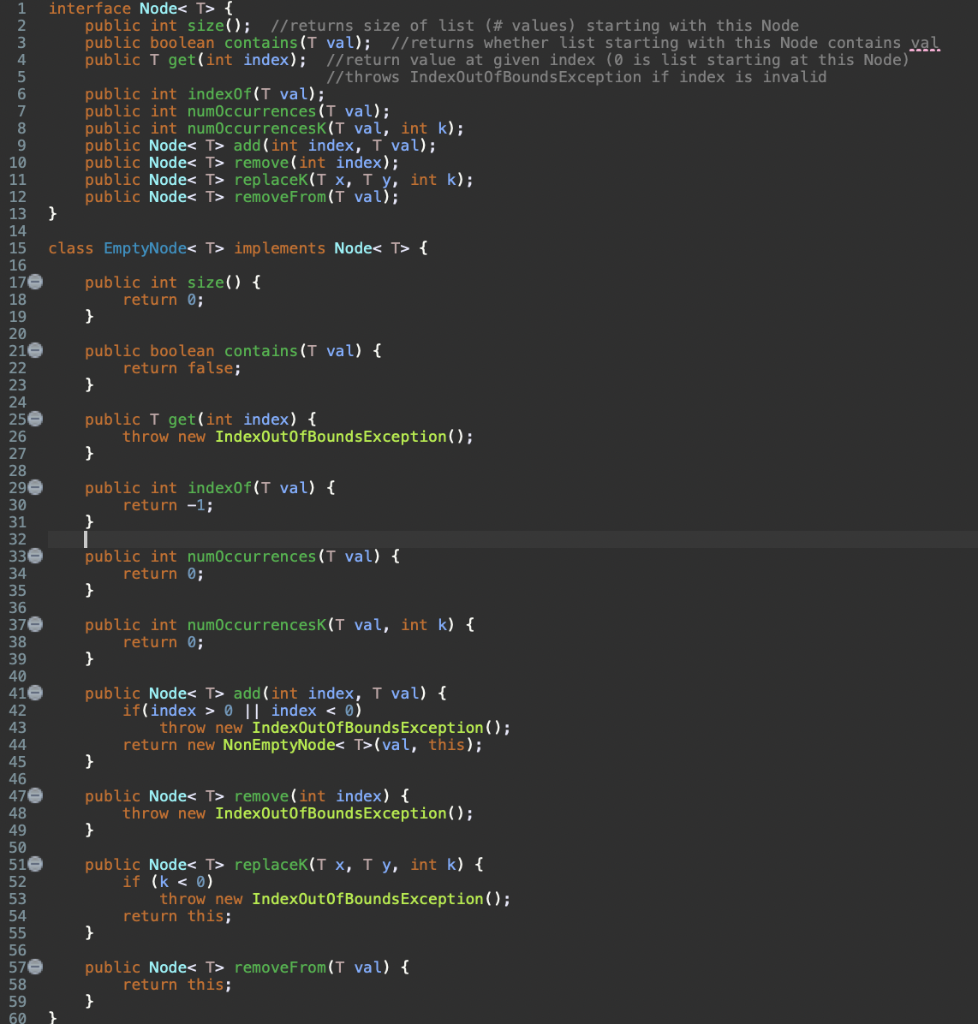
Task: Click 'numOccurrencesK' in the interface on line 8
Action: [257, 129]
